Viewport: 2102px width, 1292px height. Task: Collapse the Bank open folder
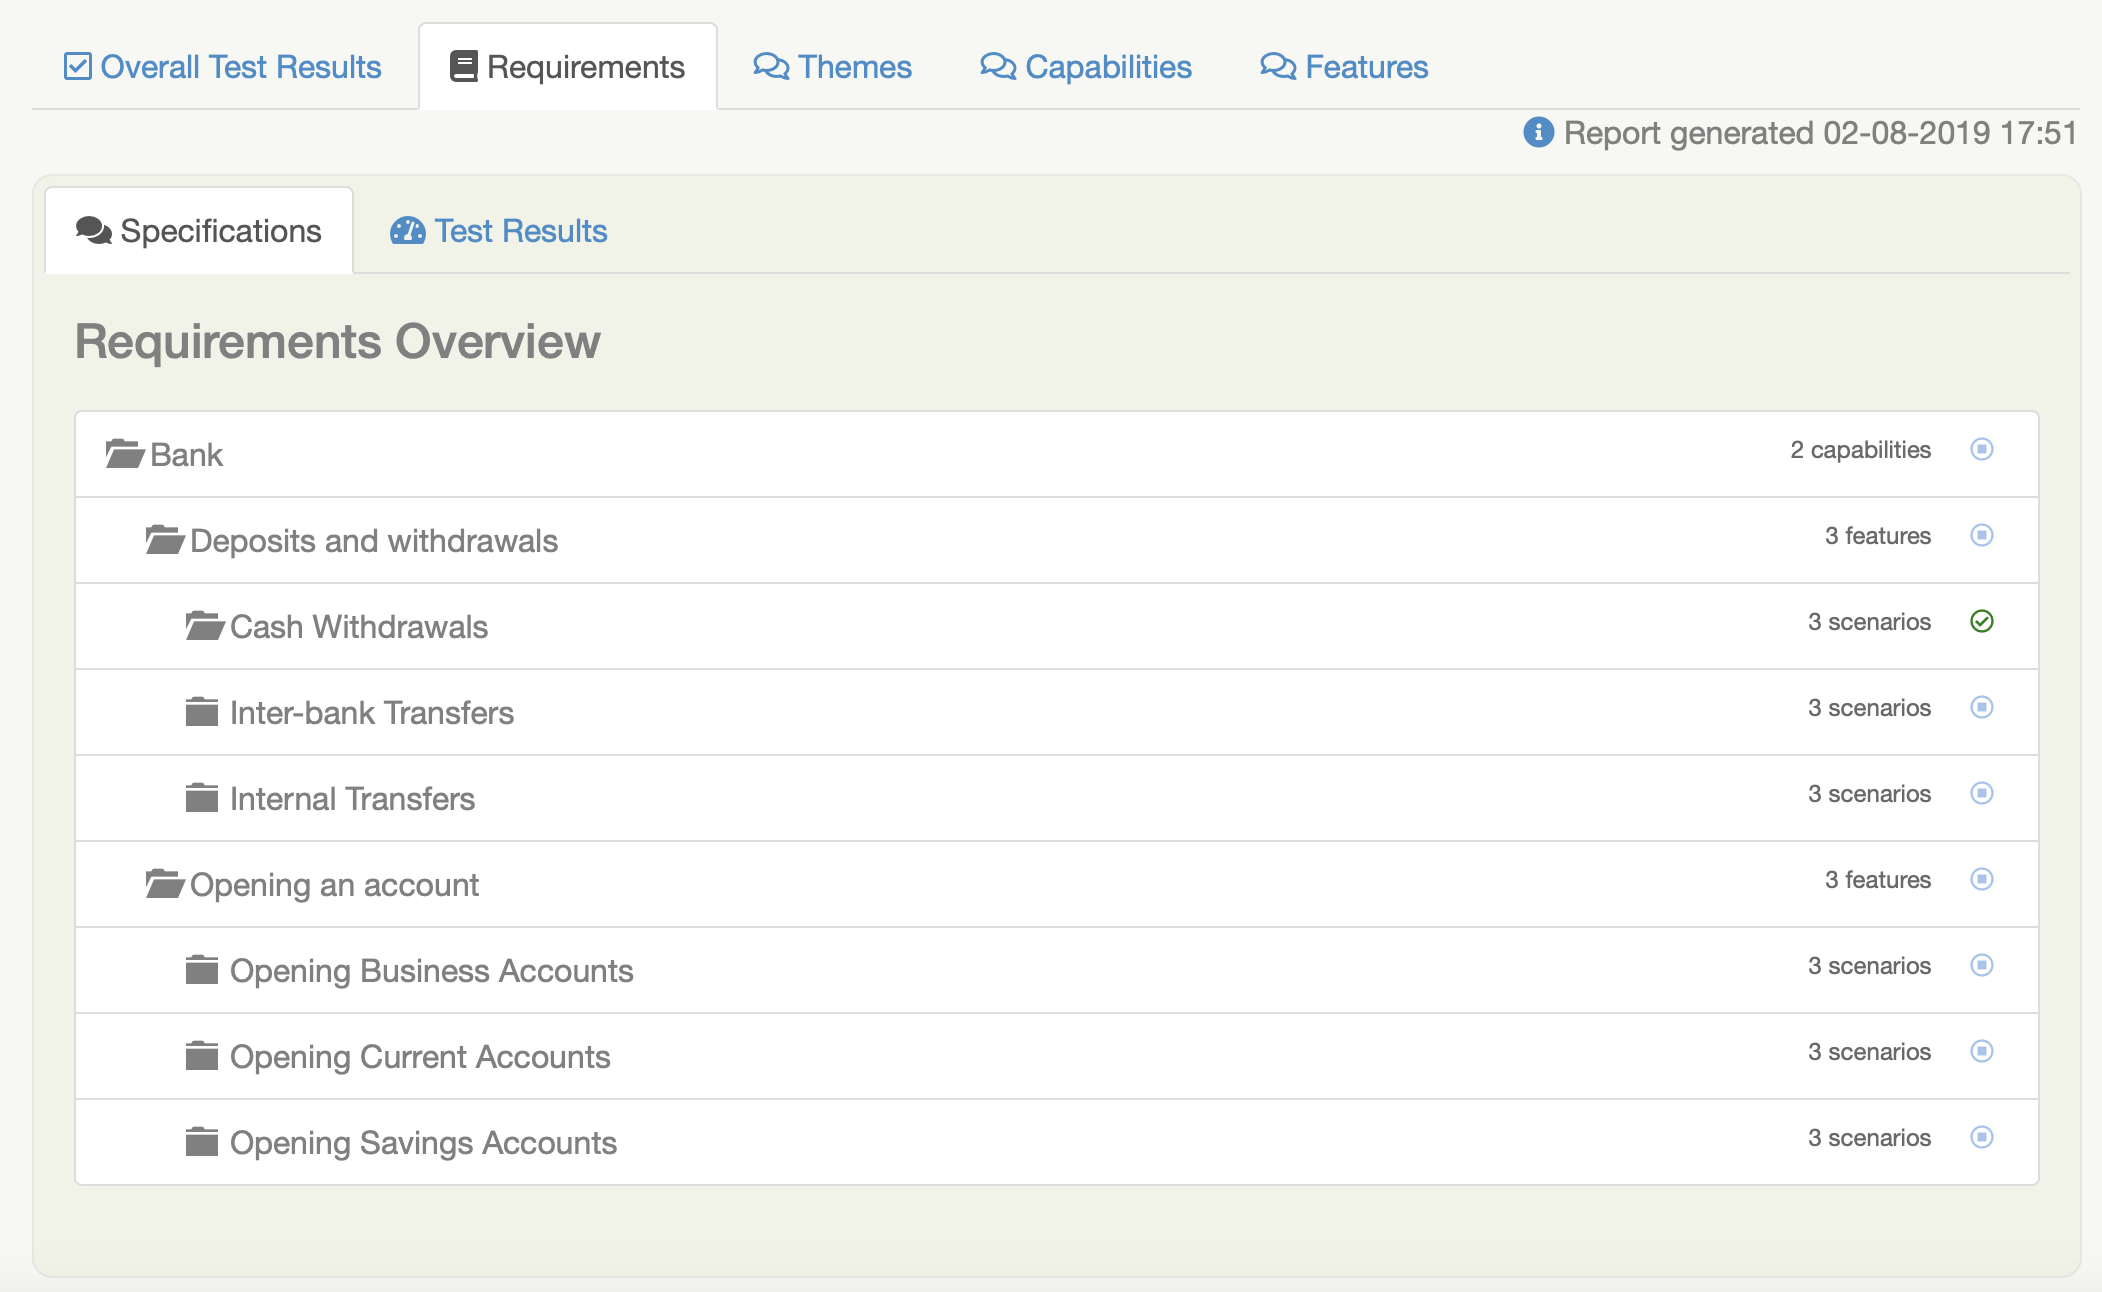point(125,454)
